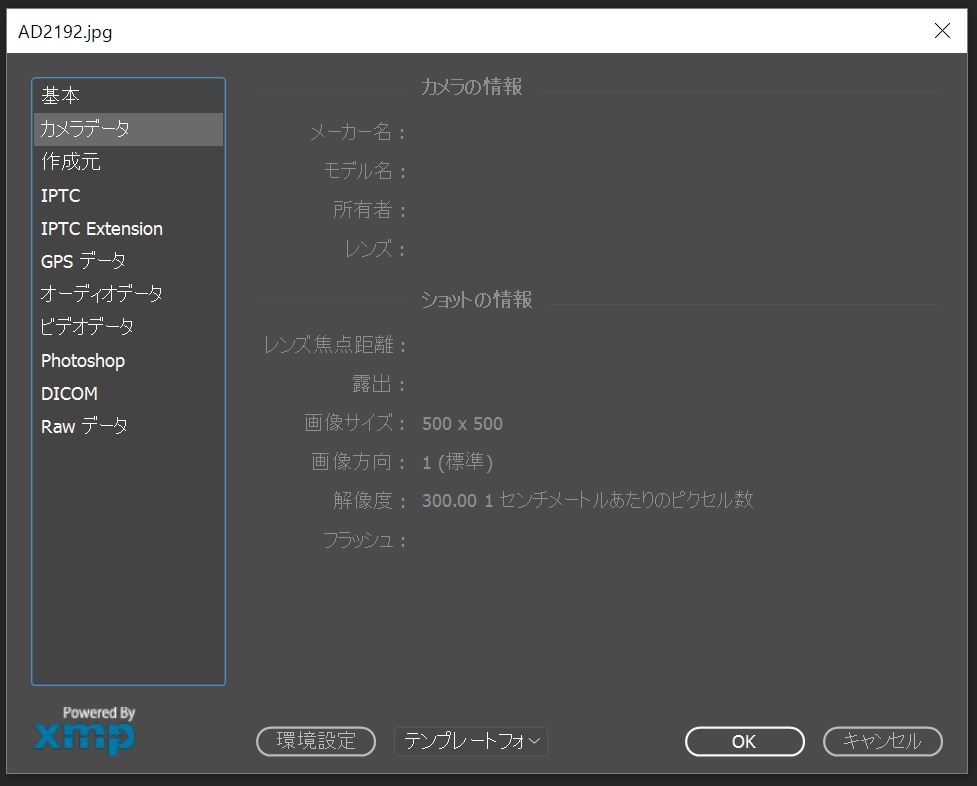
Task: Select the カメラデータ category
Action: (86, 129)
